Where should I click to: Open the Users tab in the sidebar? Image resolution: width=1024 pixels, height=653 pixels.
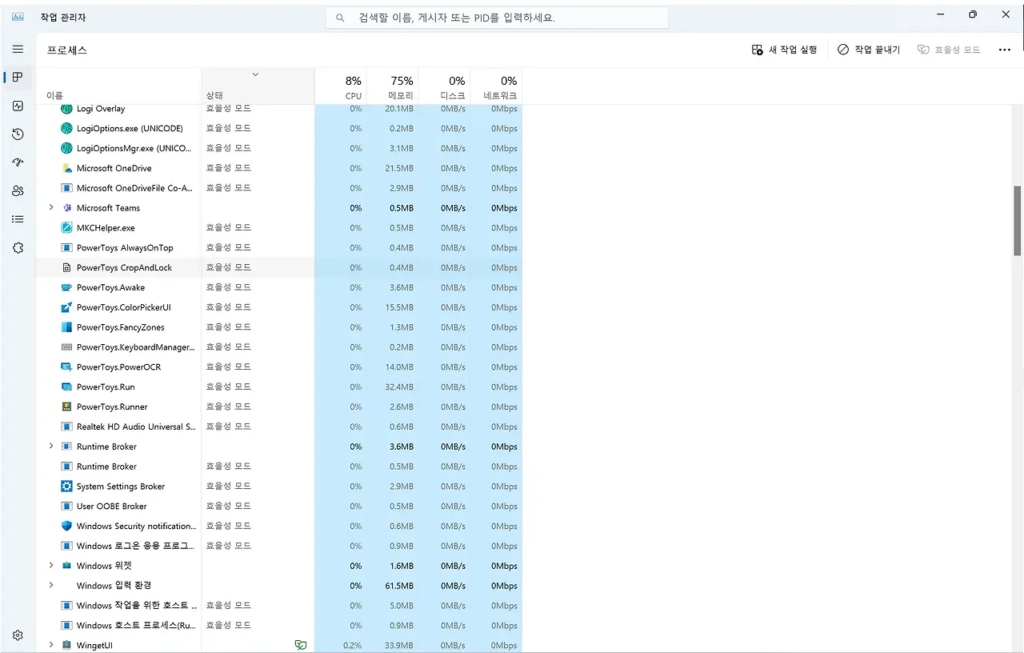point(18,191)
